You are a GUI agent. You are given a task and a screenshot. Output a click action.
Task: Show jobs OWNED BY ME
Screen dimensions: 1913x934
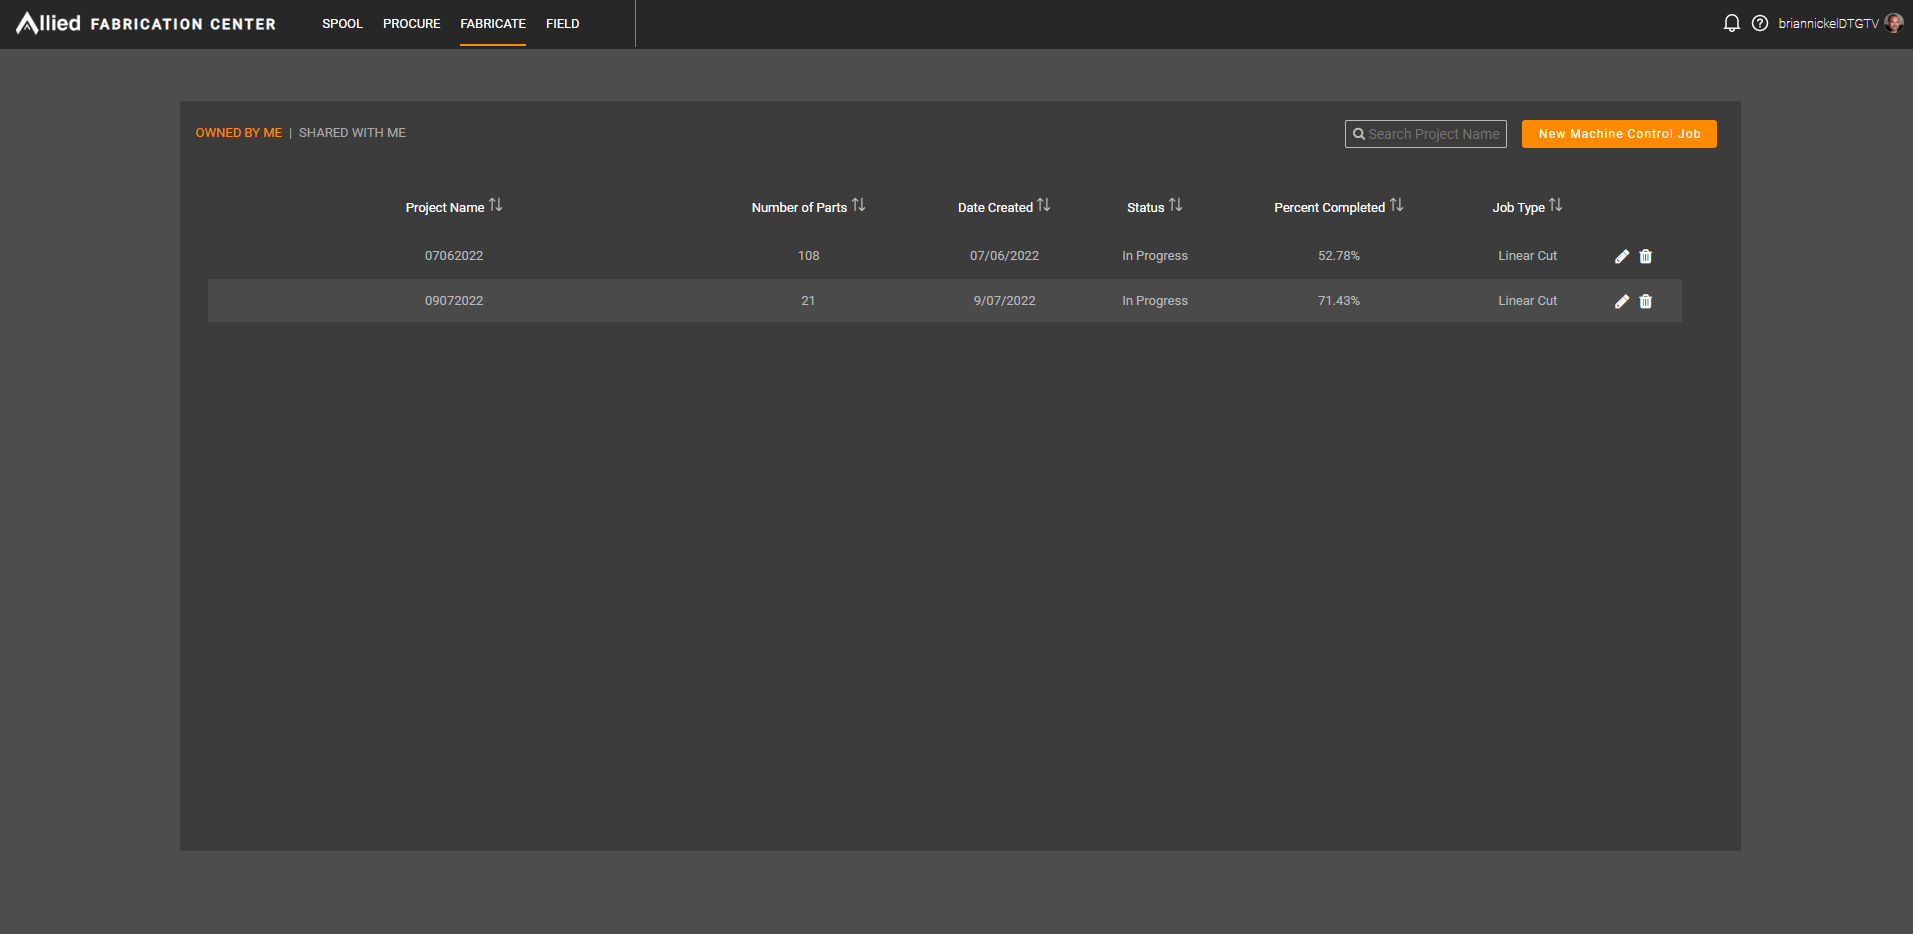[239, 133]
